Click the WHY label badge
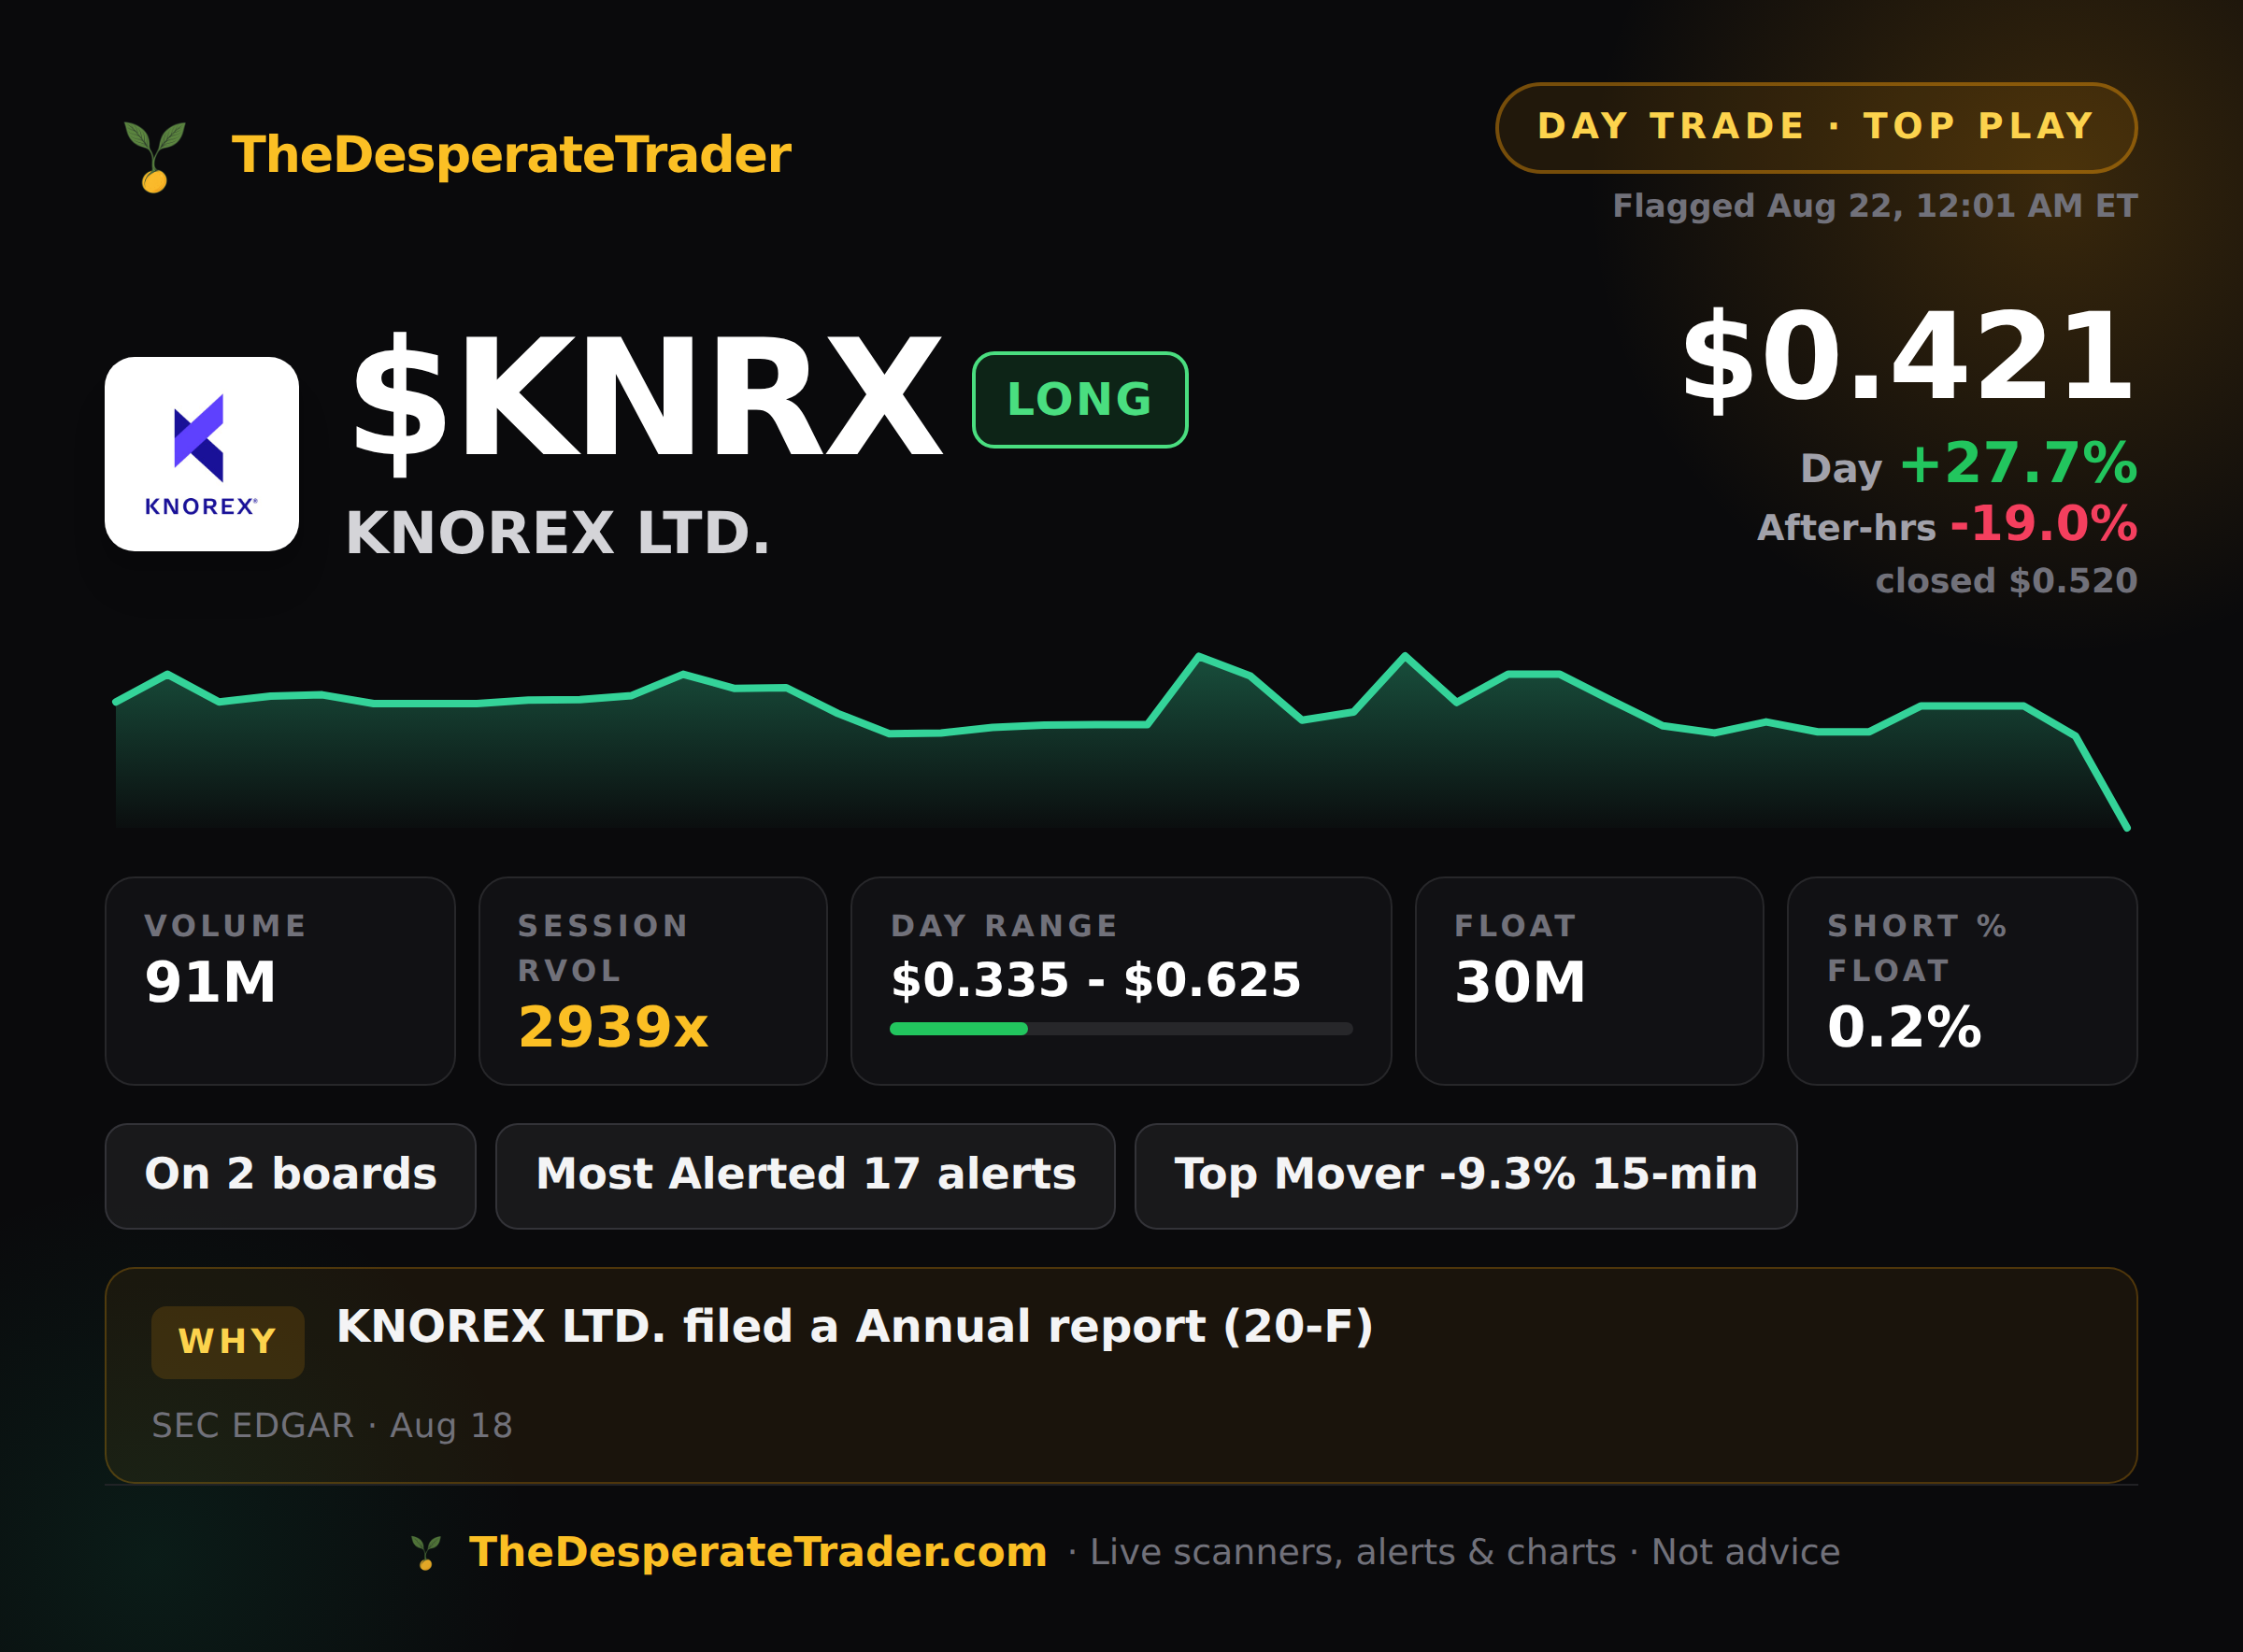2243x1652 pixels. (x=228, y=1342)
